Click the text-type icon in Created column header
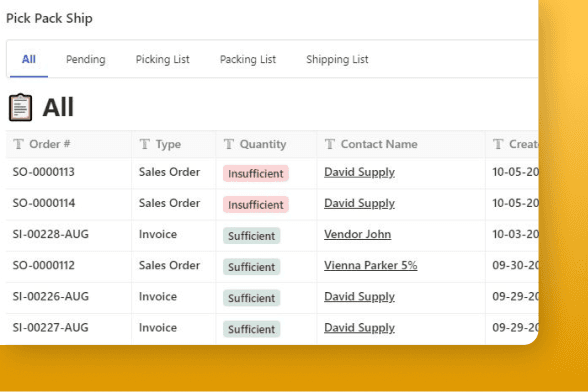 [x=498, y=144]
